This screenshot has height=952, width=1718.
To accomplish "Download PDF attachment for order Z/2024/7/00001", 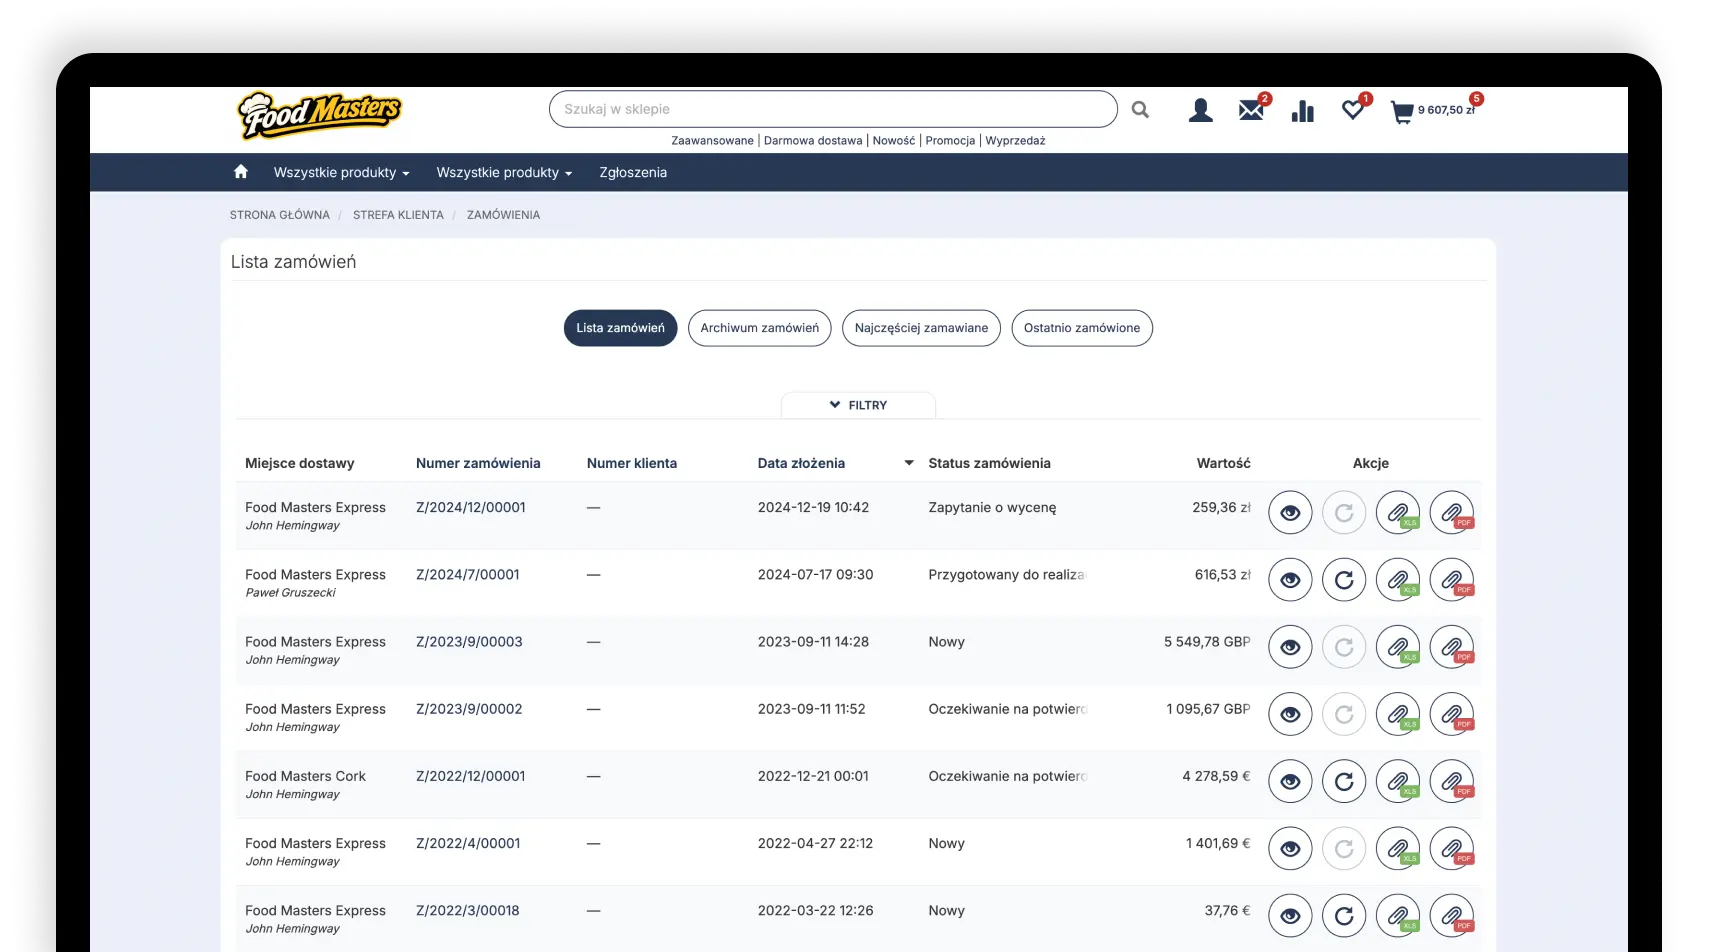I will pos(1451,580).
